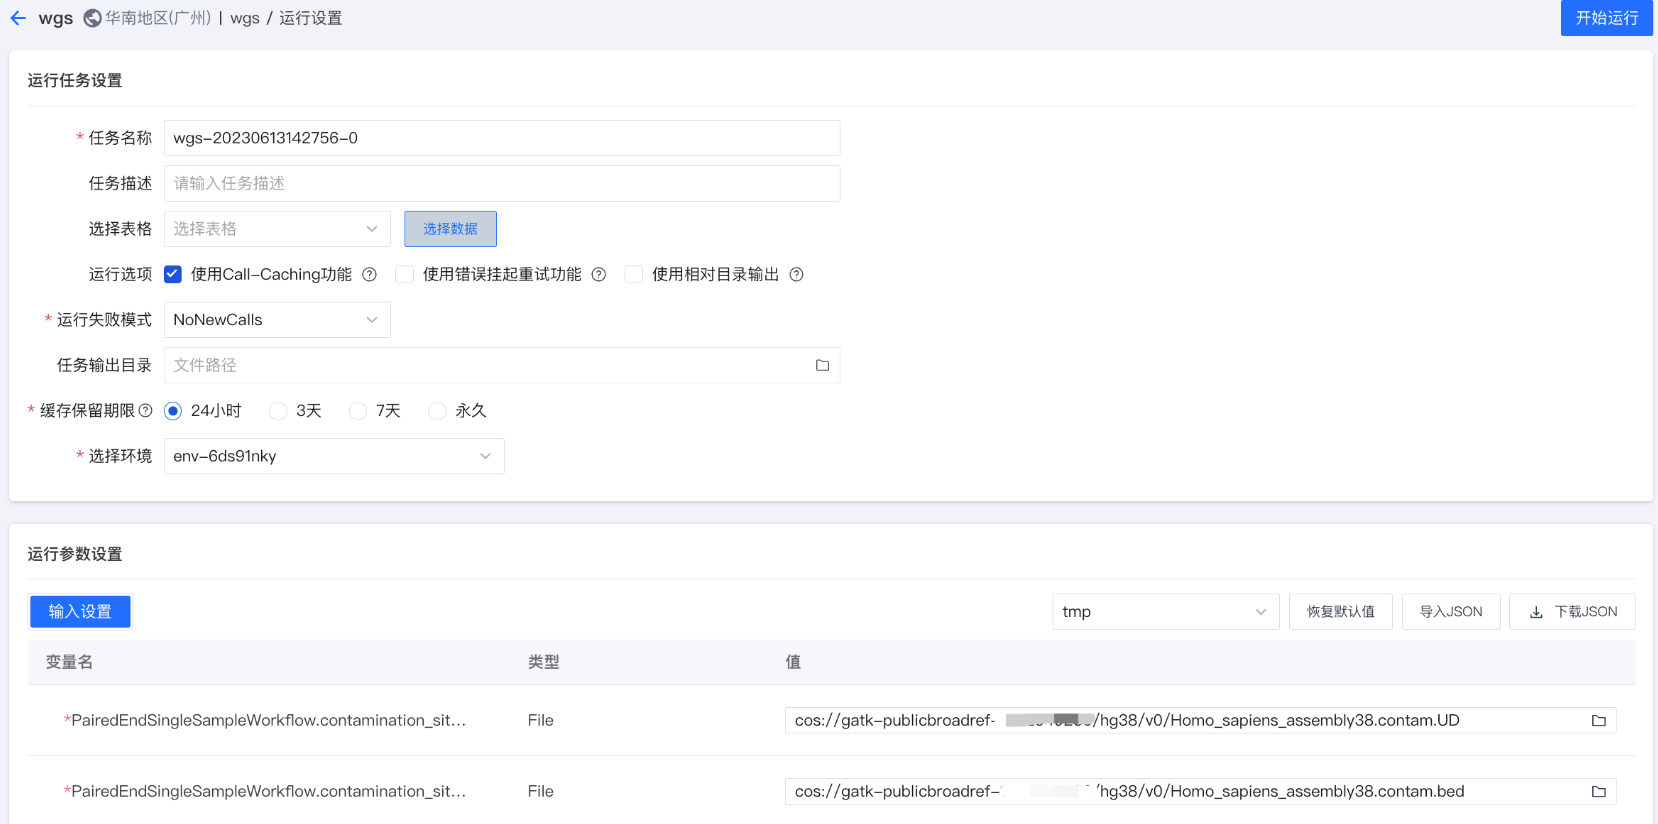Image resolution: width=1658 pixels, height=824 pixels.
Task: Click wgs in the breadcrumb path
Action: [x=244, y=18]
